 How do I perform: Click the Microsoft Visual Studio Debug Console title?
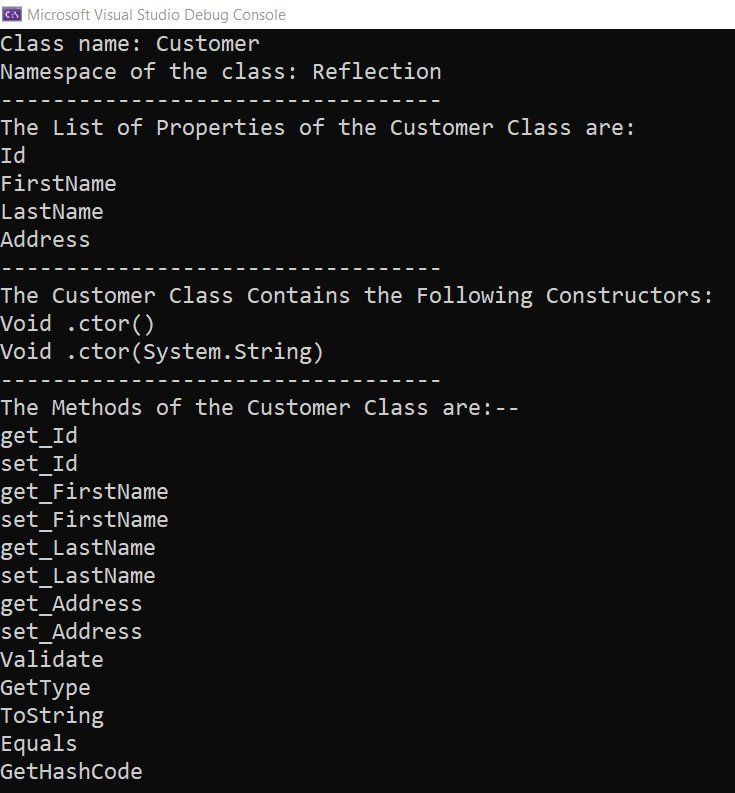tap(156, 15)
